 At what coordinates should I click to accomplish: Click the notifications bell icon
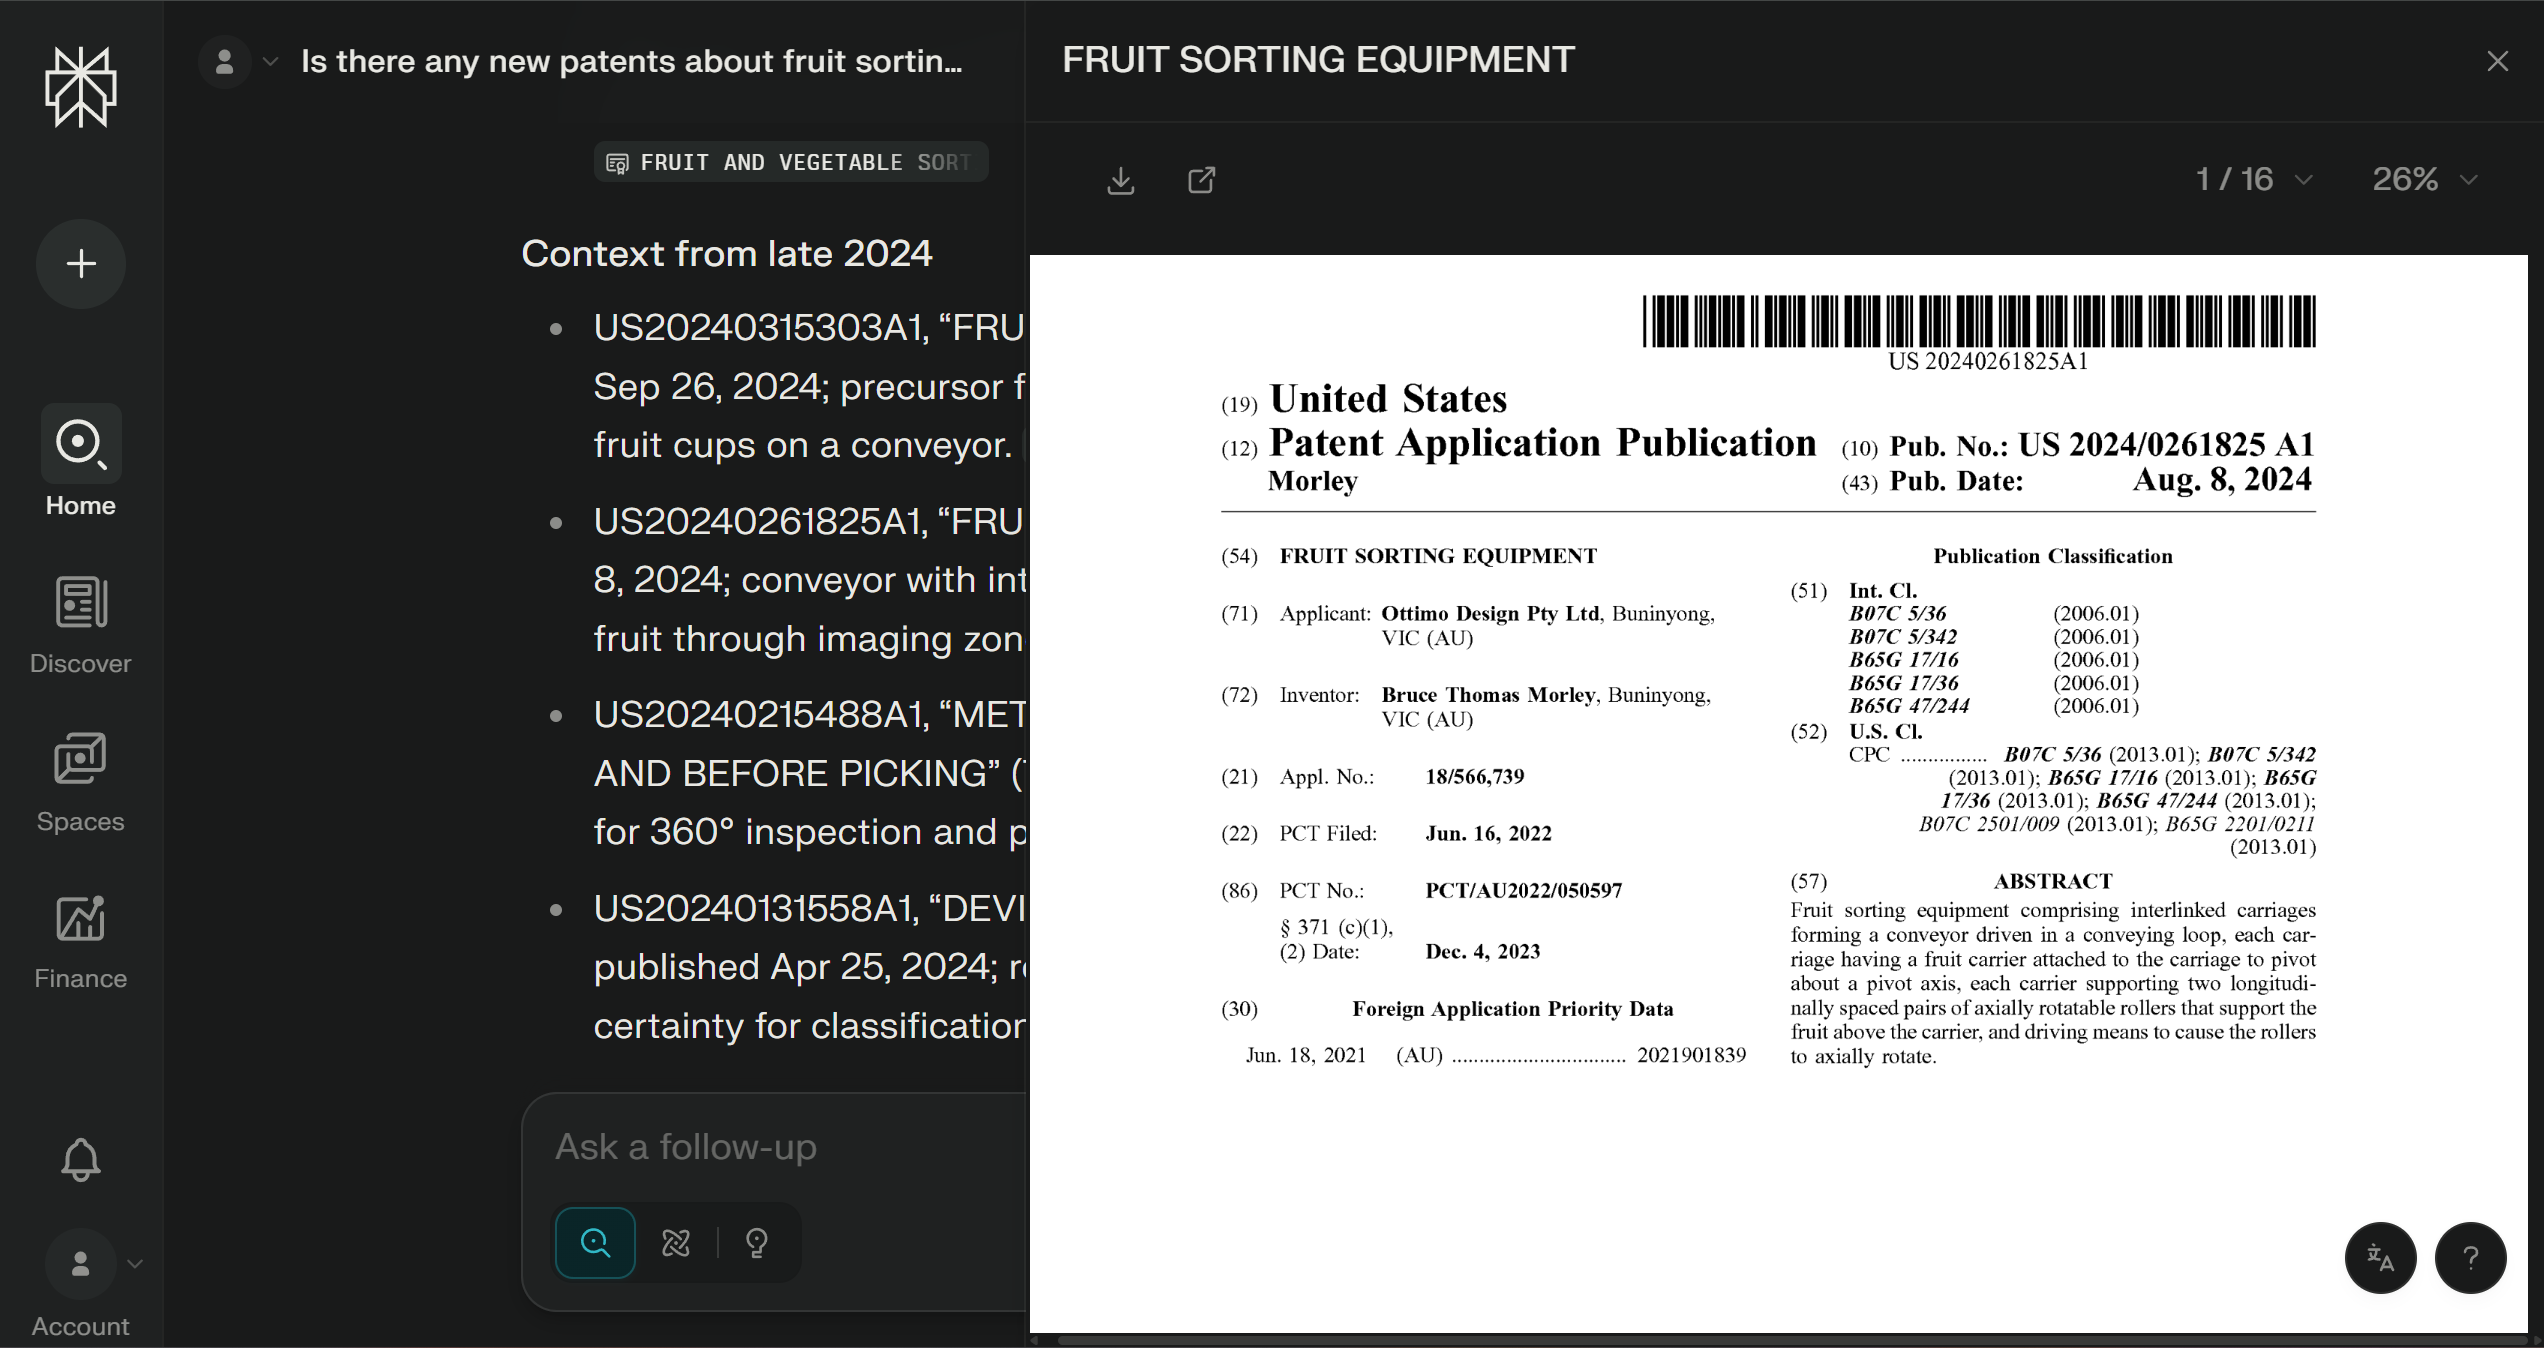[80, 1160]
